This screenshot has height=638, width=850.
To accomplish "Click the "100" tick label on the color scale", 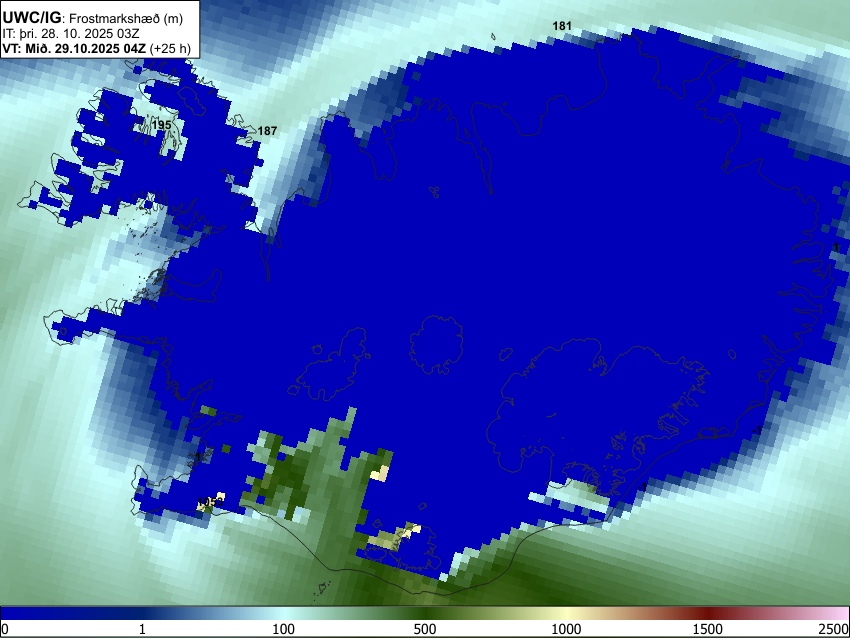I will pyautogui.click(x=284, y=629).
